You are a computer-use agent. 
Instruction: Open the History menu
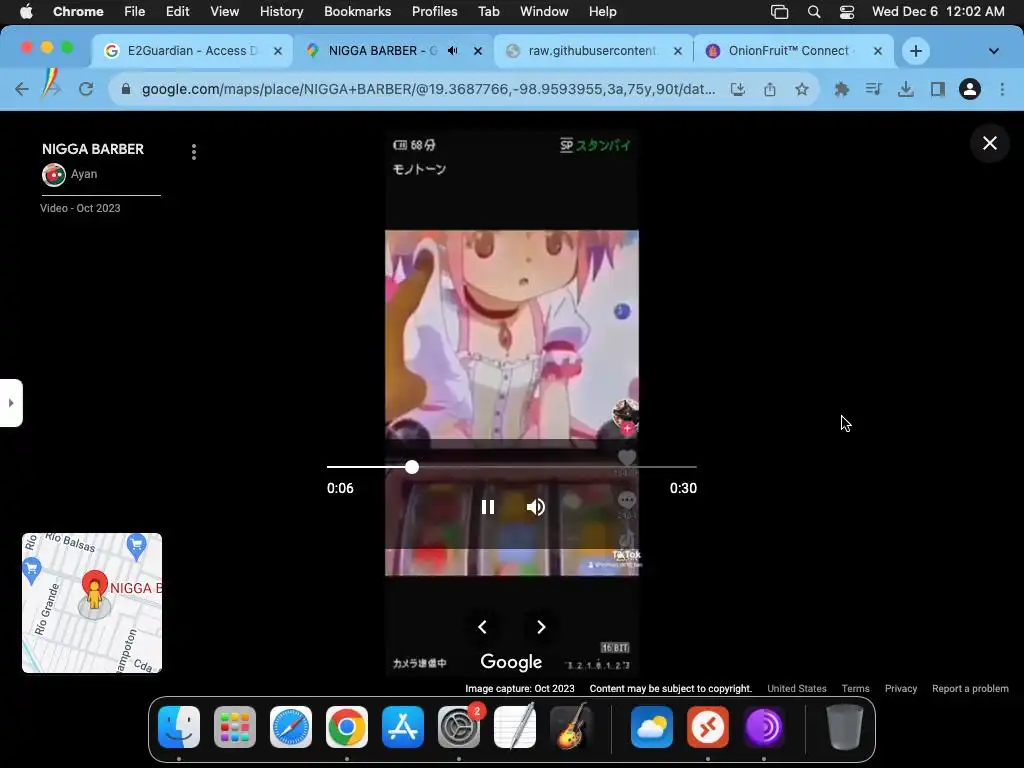pos(281,11)
